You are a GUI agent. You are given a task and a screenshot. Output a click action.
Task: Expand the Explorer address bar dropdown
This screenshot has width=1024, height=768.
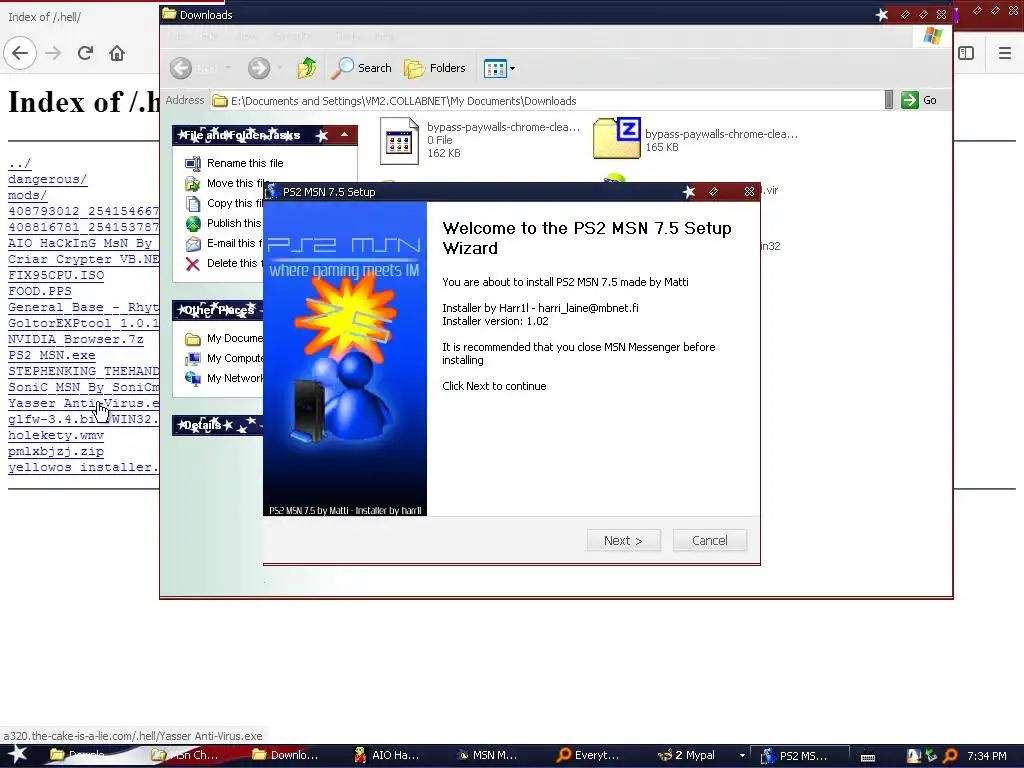coord(889,100)
